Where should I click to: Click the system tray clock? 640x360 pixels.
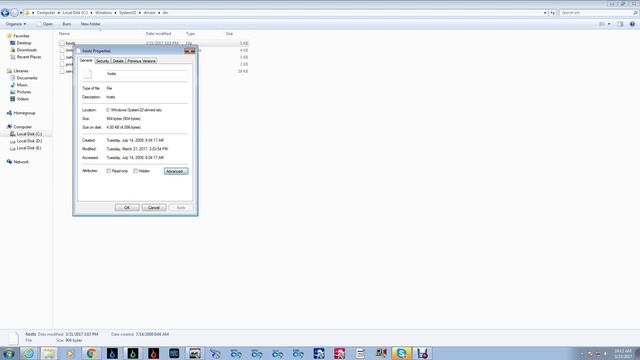[622, 354]
